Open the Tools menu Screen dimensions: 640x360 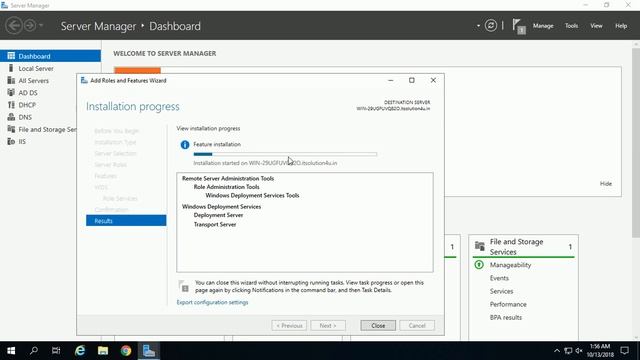[x=571, y=26]
